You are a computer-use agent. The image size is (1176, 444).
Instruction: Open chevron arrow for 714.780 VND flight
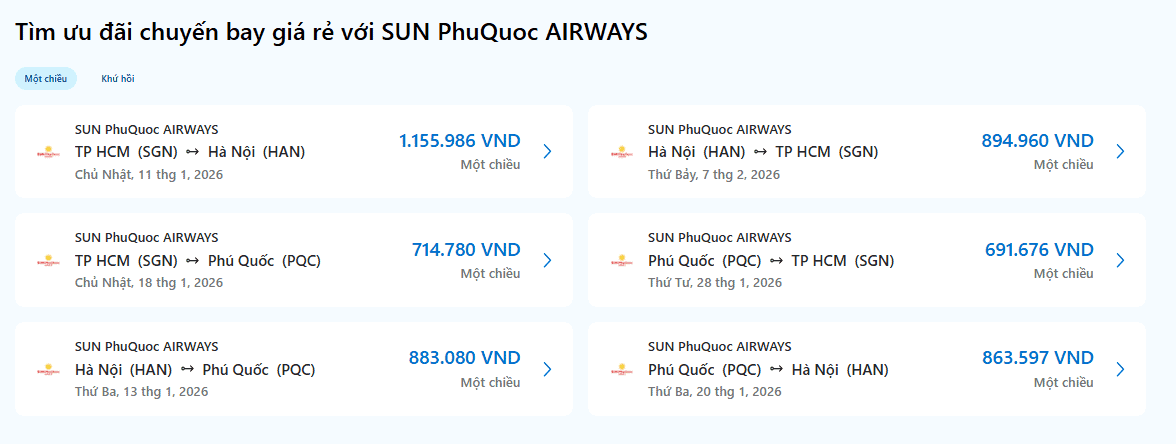(x=547, y=260)
